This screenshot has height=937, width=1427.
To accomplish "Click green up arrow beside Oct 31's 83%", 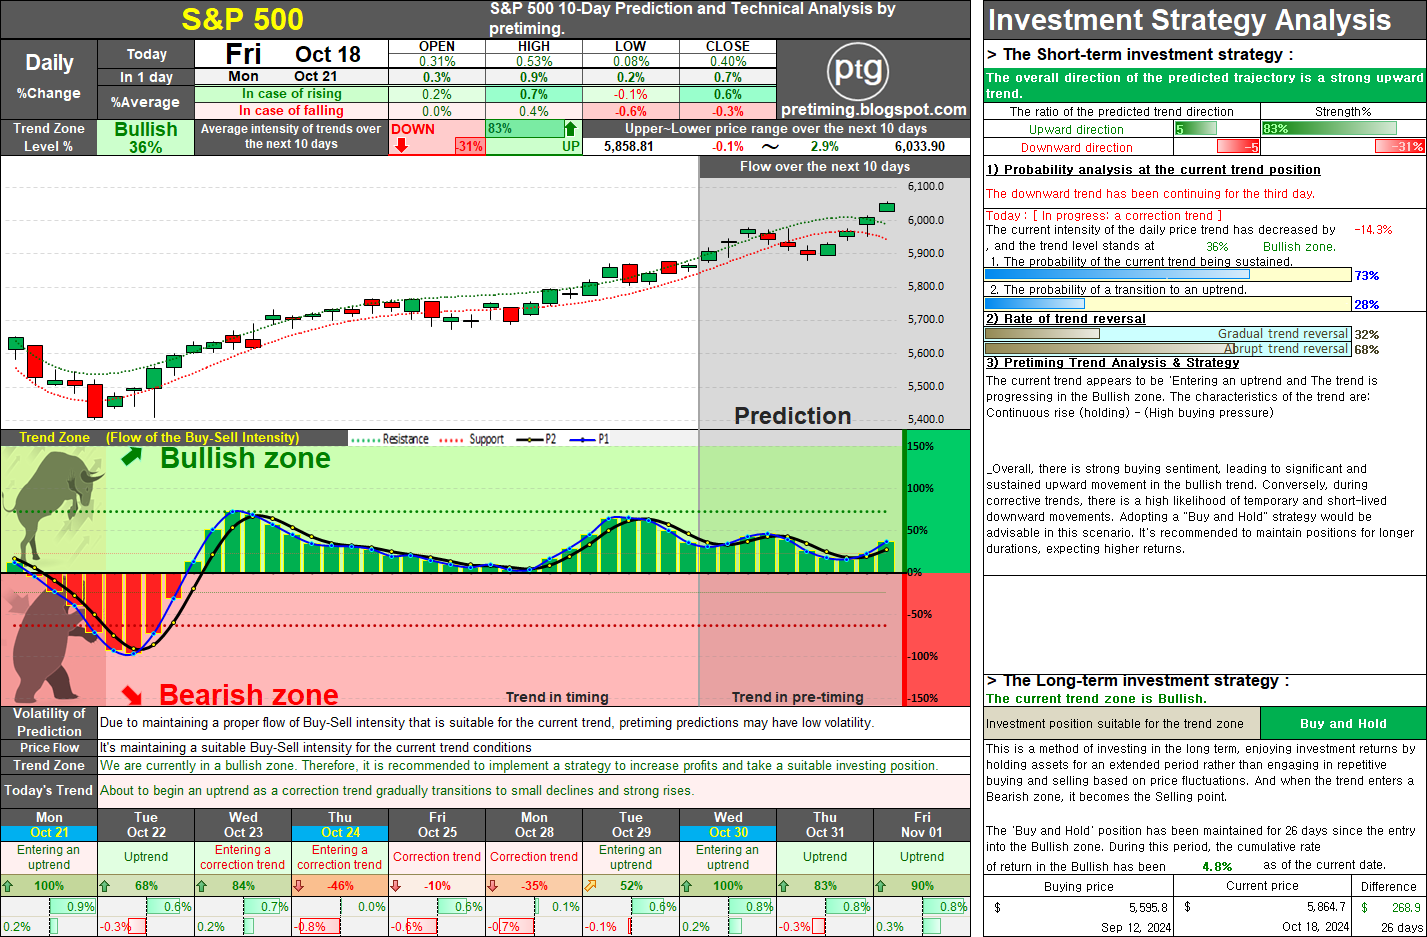I will pos(784,885).
